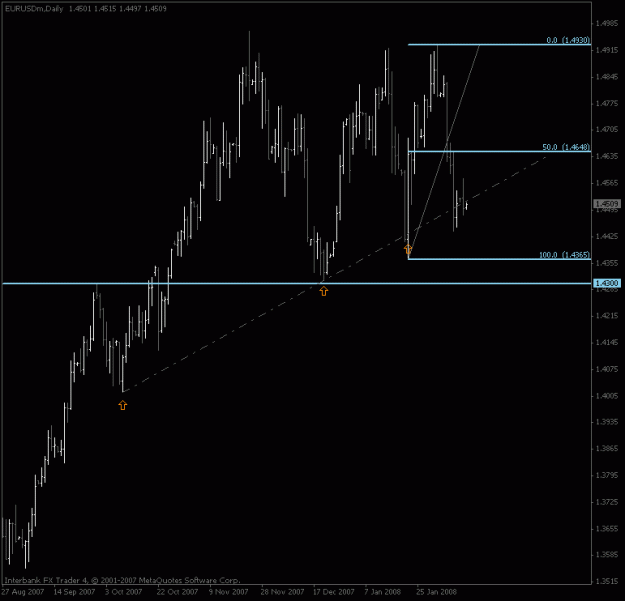Click the orange arrow at the Fibonacci 100.0 level
The width and height of the screenshot is (625, 601).
[x=408, y=249]
